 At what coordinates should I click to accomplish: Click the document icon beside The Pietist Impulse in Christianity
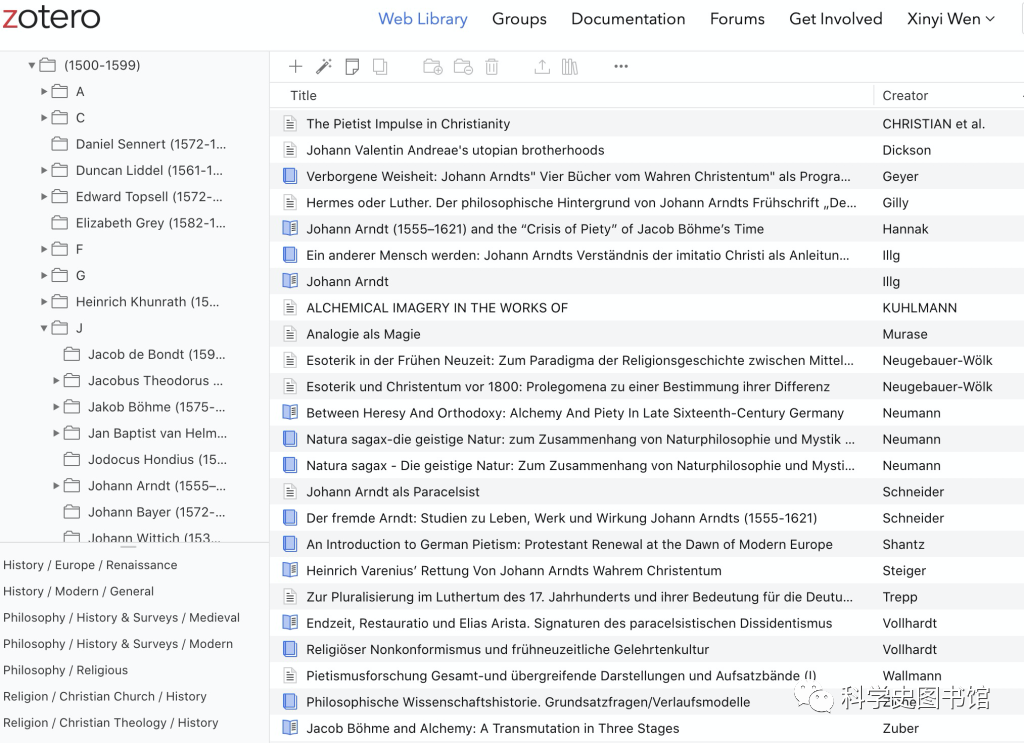290,124
